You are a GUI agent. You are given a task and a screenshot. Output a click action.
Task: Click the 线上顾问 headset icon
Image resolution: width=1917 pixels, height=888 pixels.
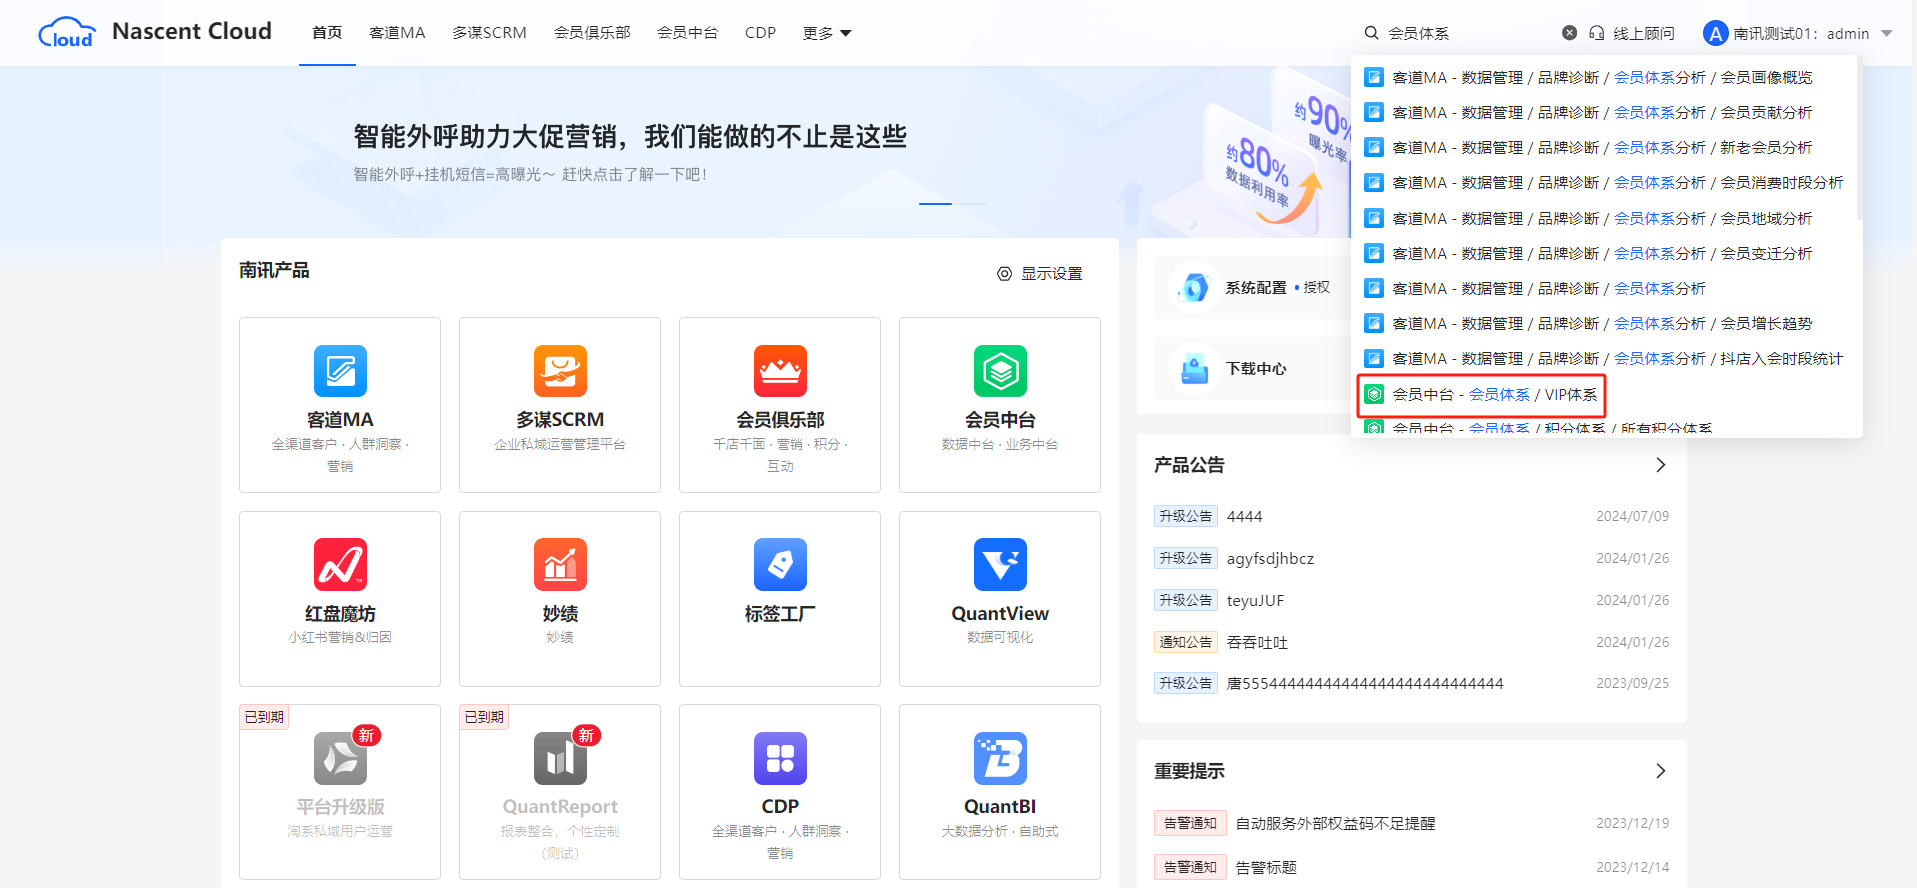tap(1597, 33)
